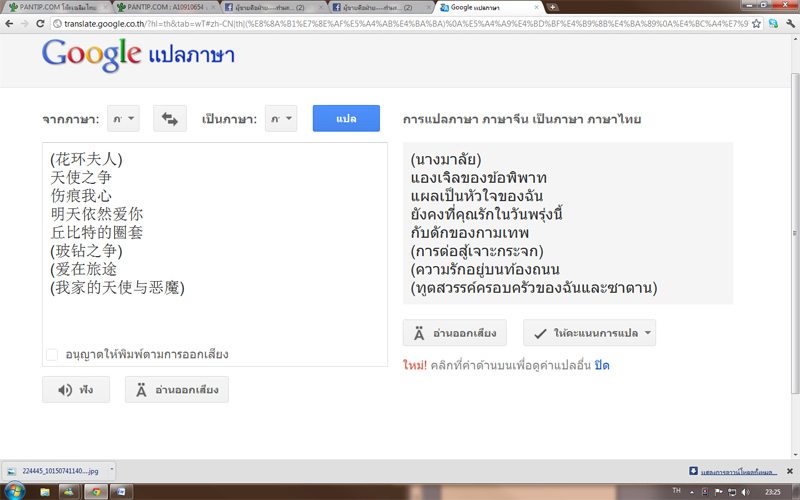The image size is (800, 500).
Task: Close the Google แปลภาษา tab
Action: tap(536, 7)
